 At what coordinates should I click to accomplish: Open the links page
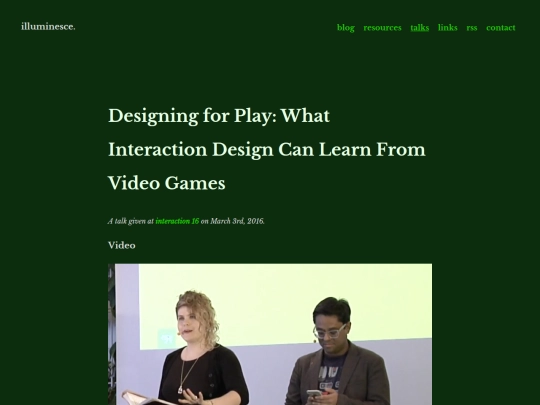click(x=447, y=28)
